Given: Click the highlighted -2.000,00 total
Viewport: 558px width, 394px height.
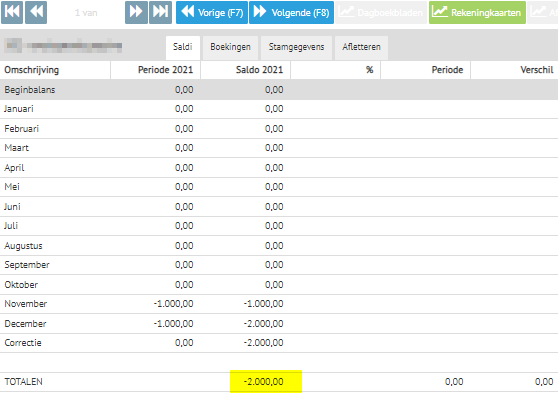Looking at the screenshot, I should 266,382.
